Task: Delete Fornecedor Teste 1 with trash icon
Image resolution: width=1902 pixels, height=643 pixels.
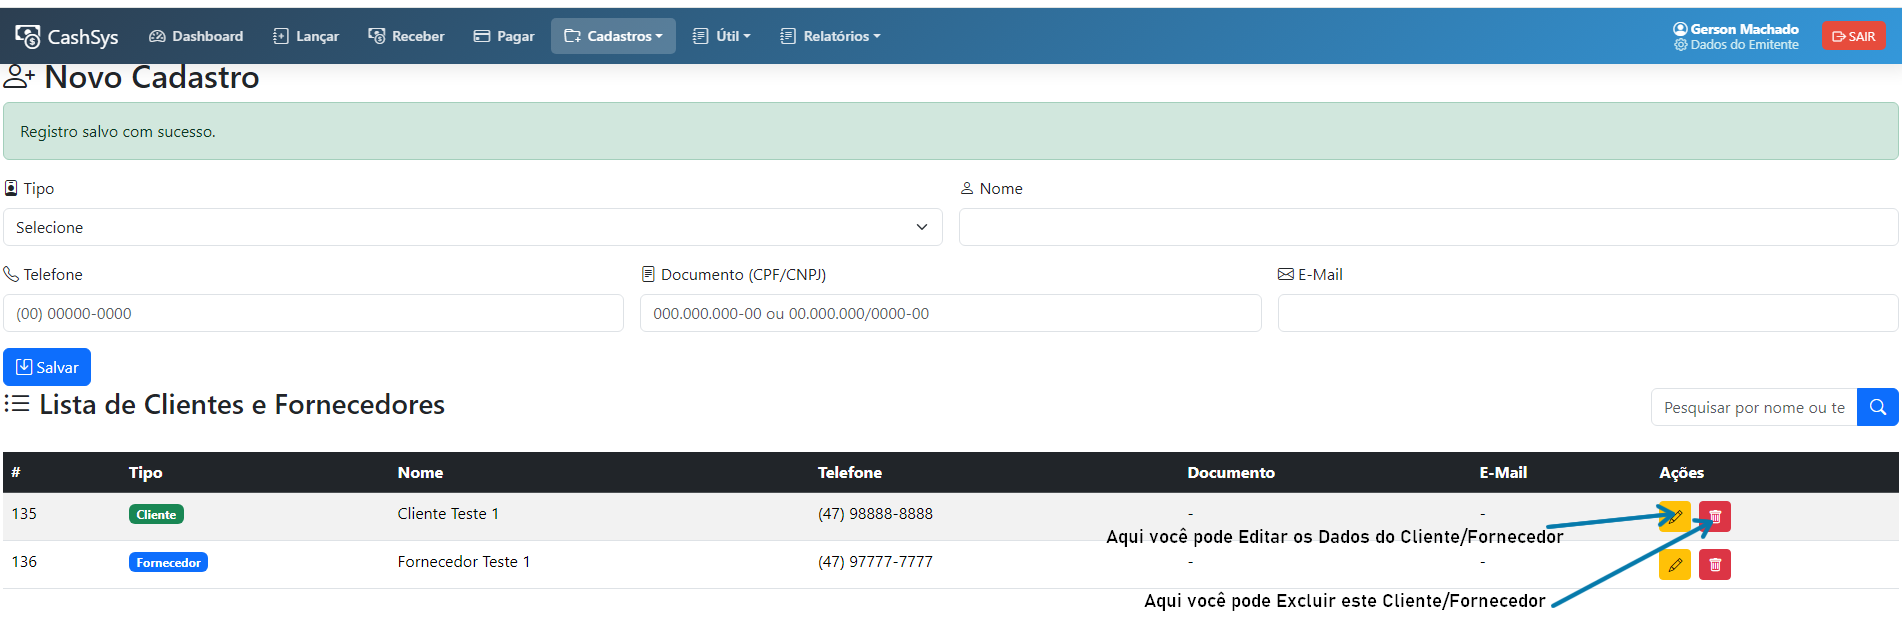Action: [x=1715, y=565]
